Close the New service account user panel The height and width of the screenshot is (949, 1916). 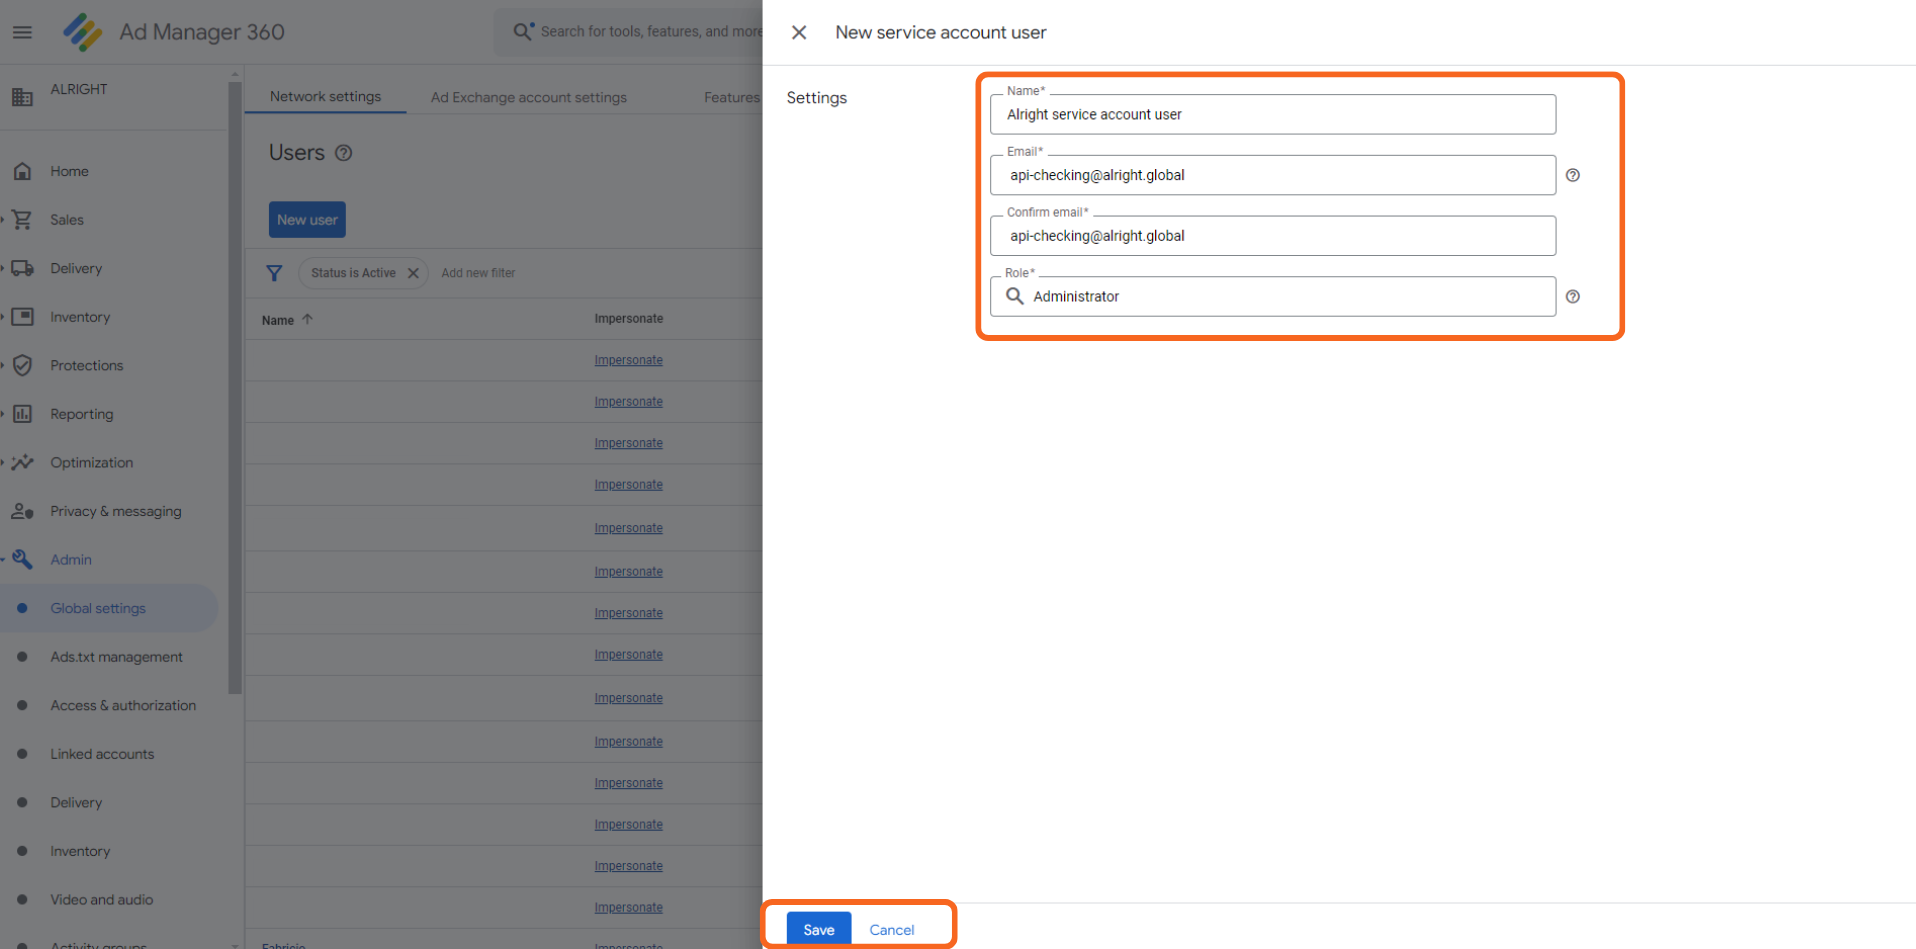(x=799, y=33)
